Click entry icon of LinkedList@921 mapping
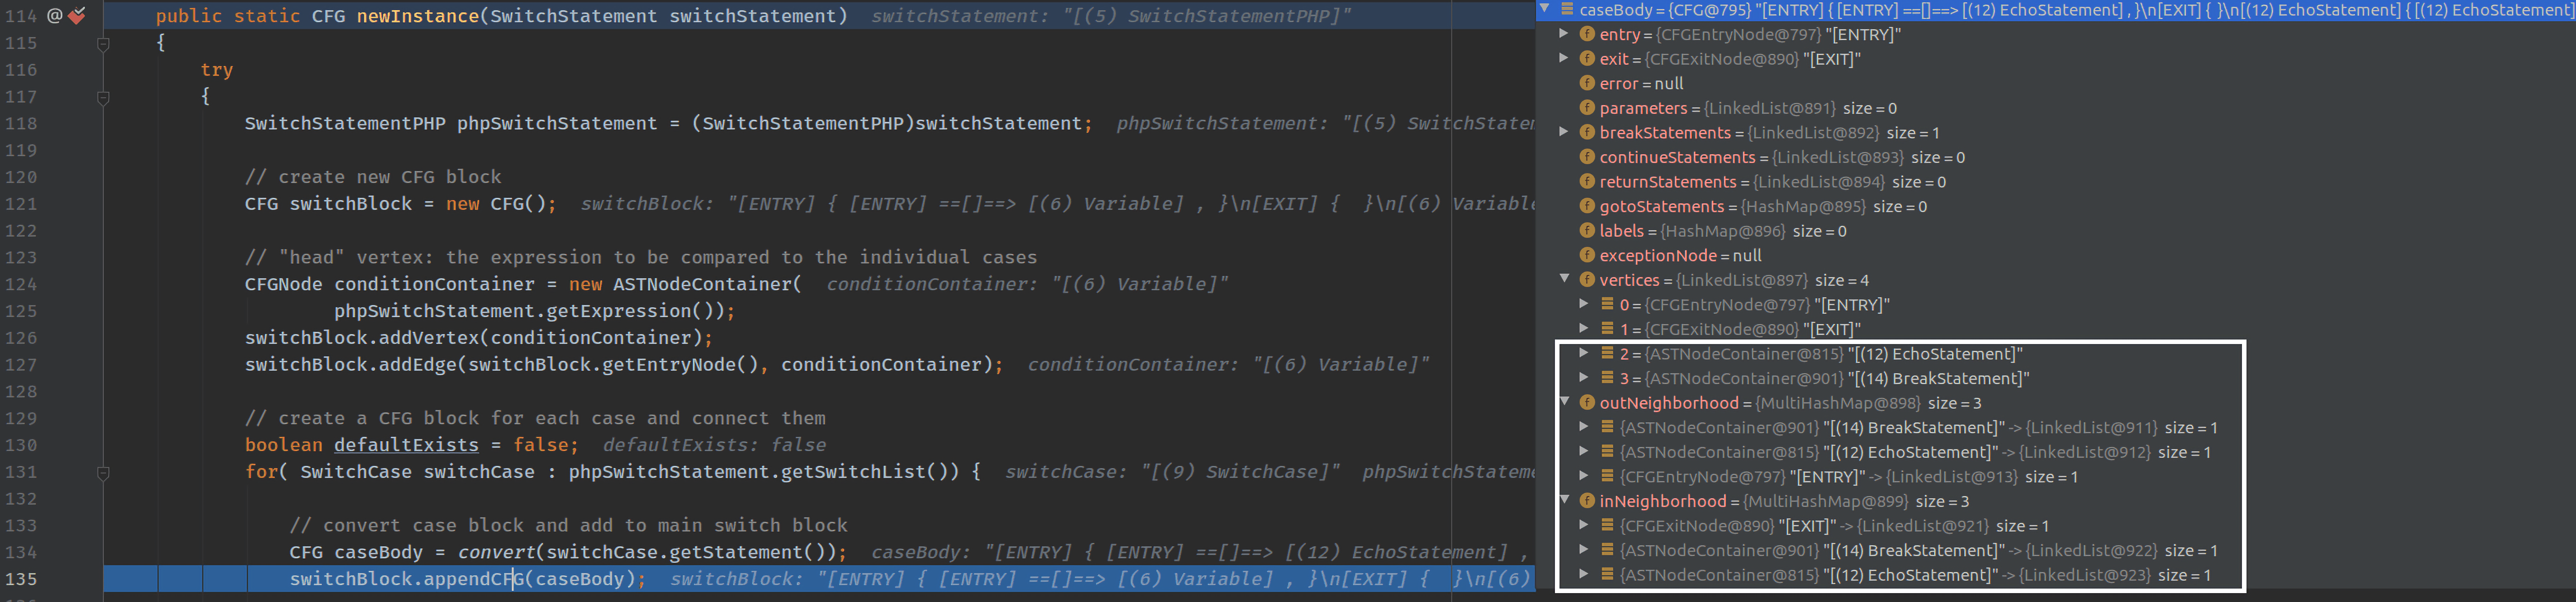The height and width of the screenshot is (602, 2576). 1607,525
